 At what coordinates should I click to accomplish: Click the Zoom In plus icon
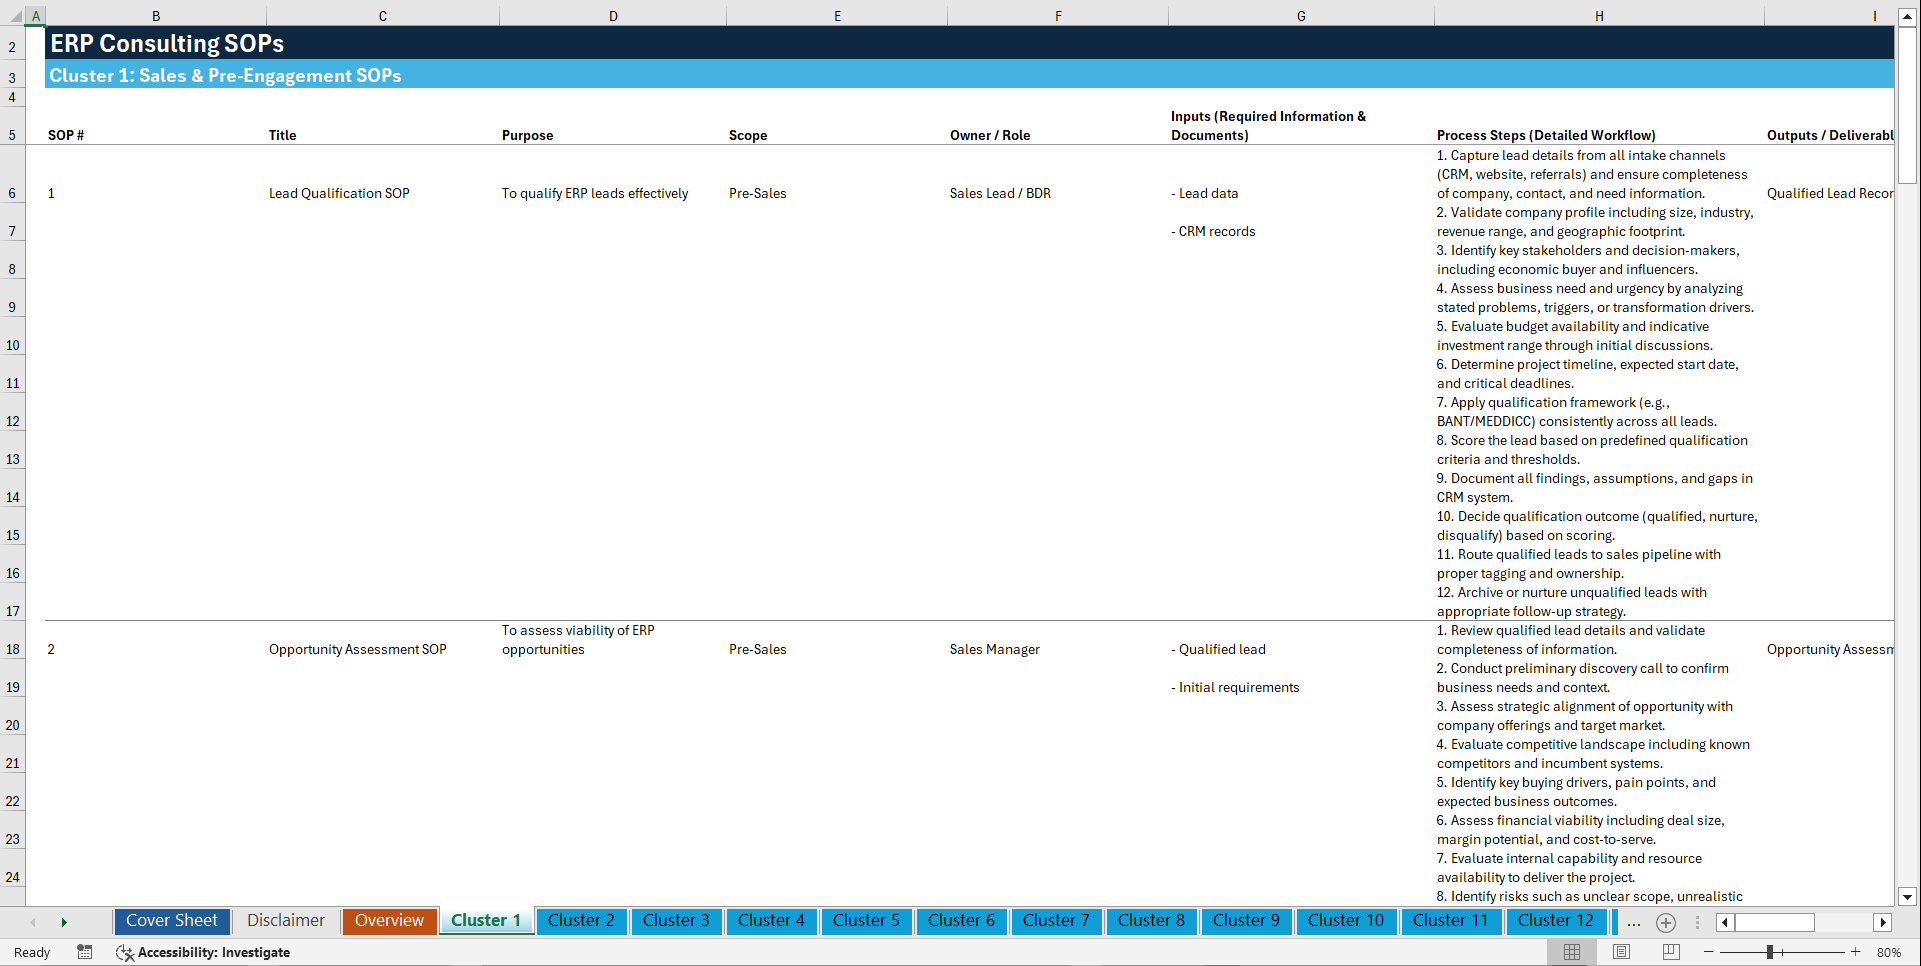1856,952
